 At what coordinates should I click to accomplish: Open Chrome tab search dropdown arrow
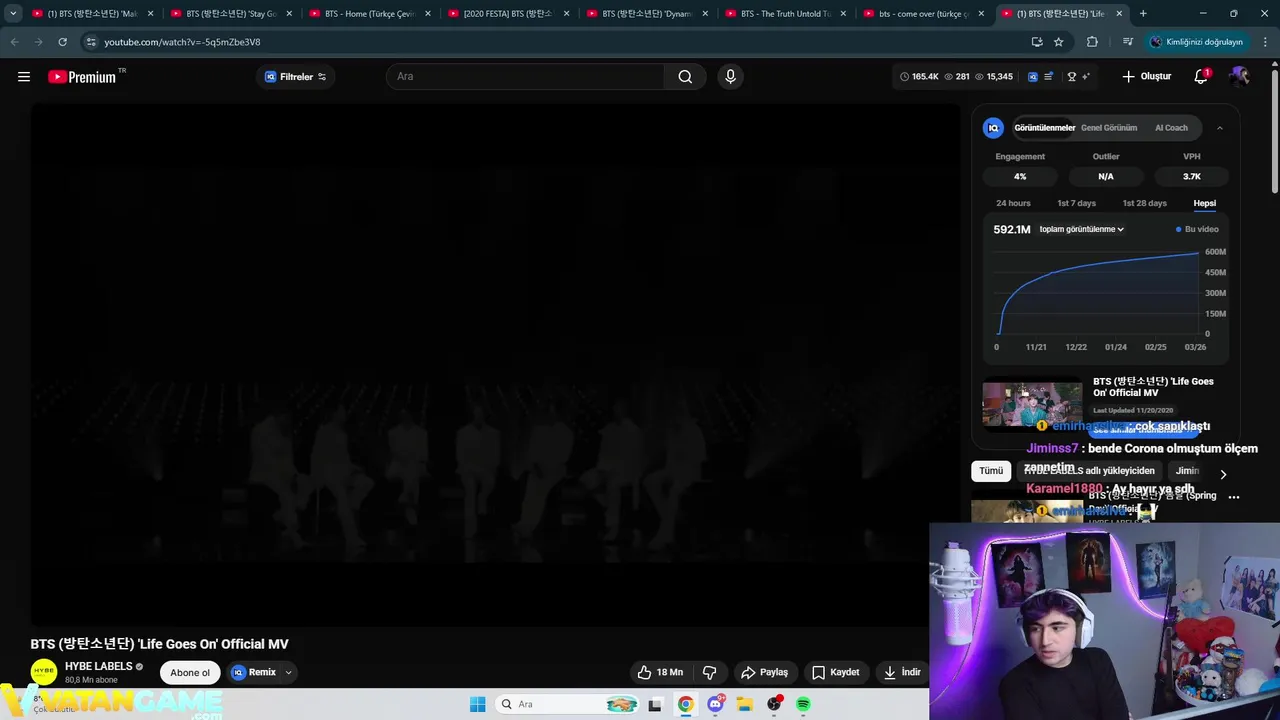[x=13, y=14]
